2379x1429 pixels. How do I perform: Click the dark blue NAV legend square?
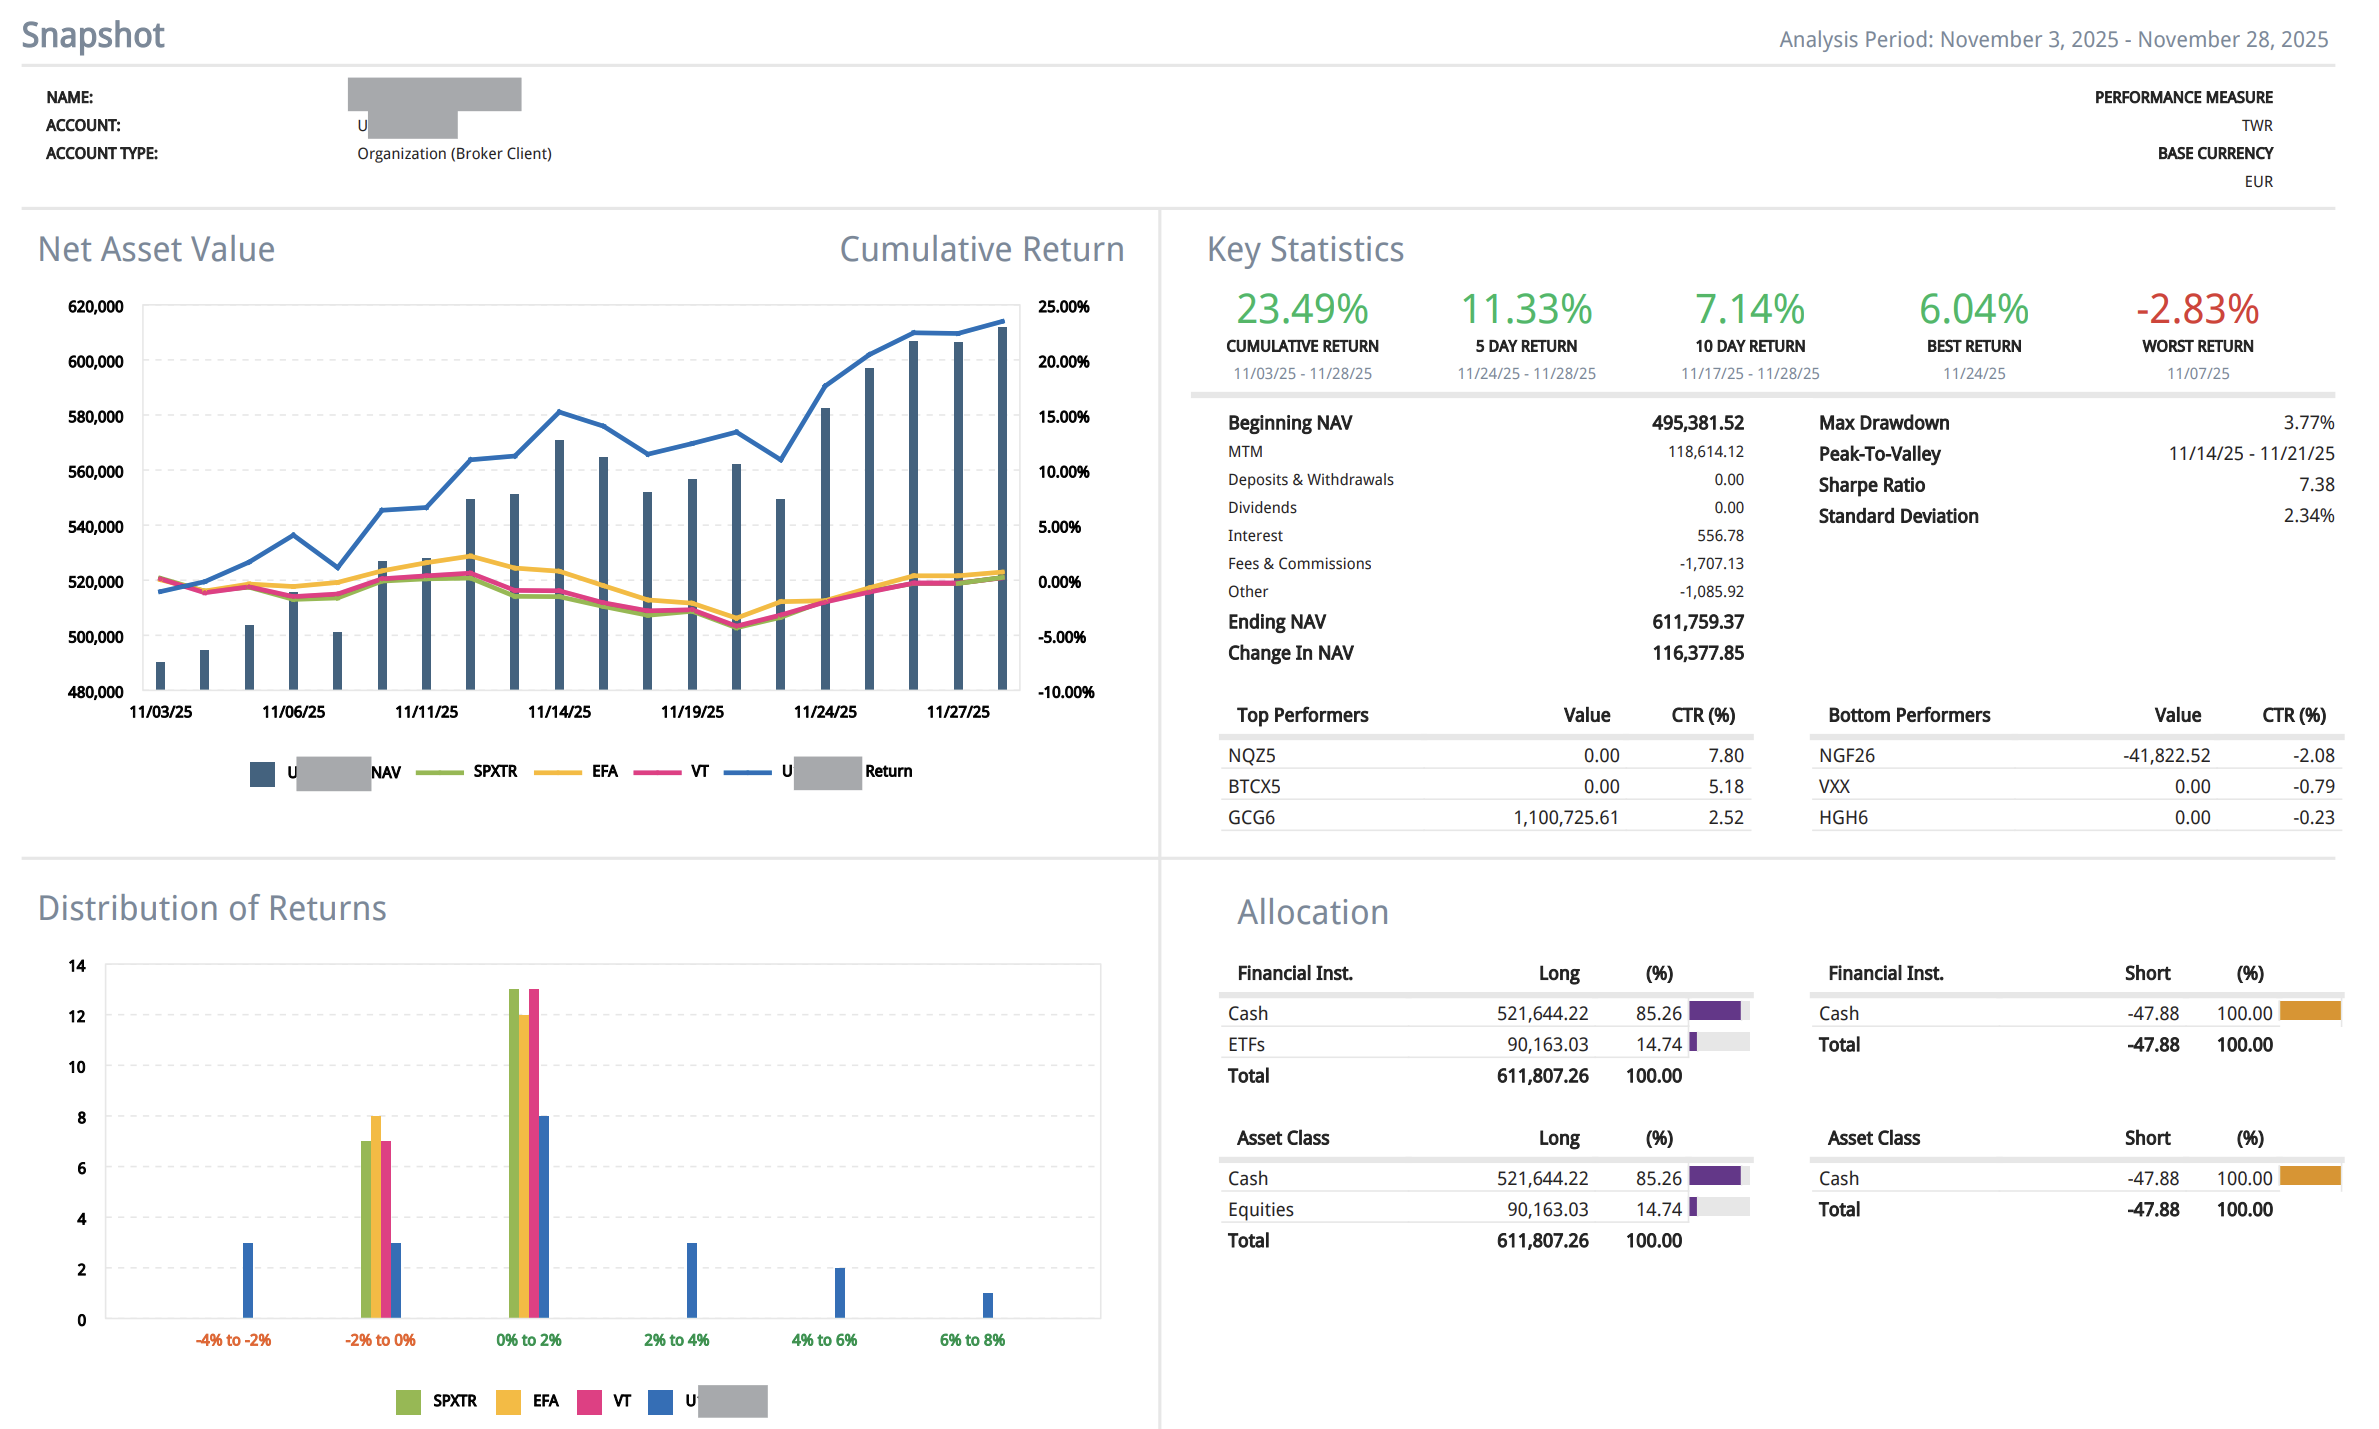(x=262, y=774)
